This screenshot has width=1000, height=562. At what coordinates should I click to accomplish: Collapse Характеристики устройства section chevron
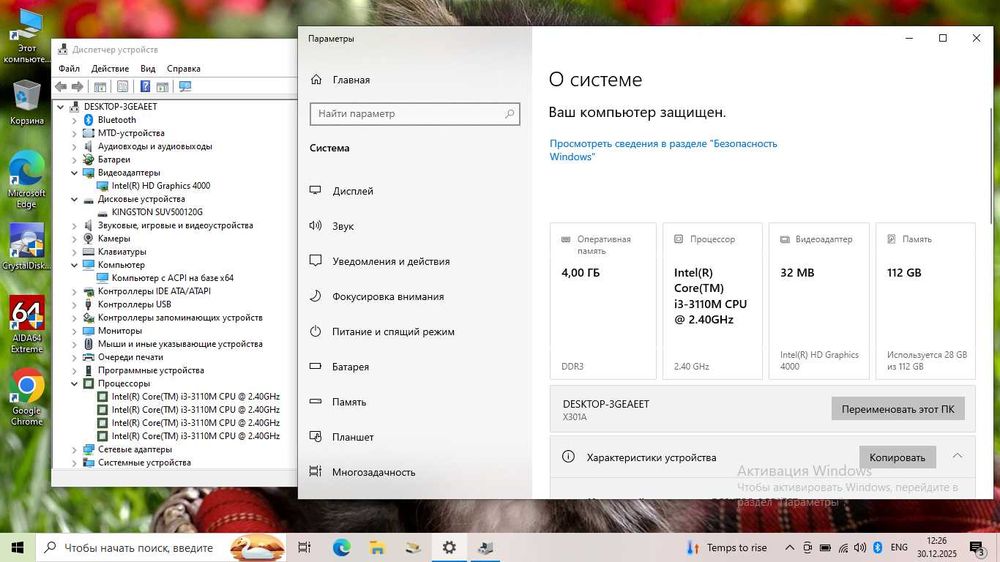(957, 456)
